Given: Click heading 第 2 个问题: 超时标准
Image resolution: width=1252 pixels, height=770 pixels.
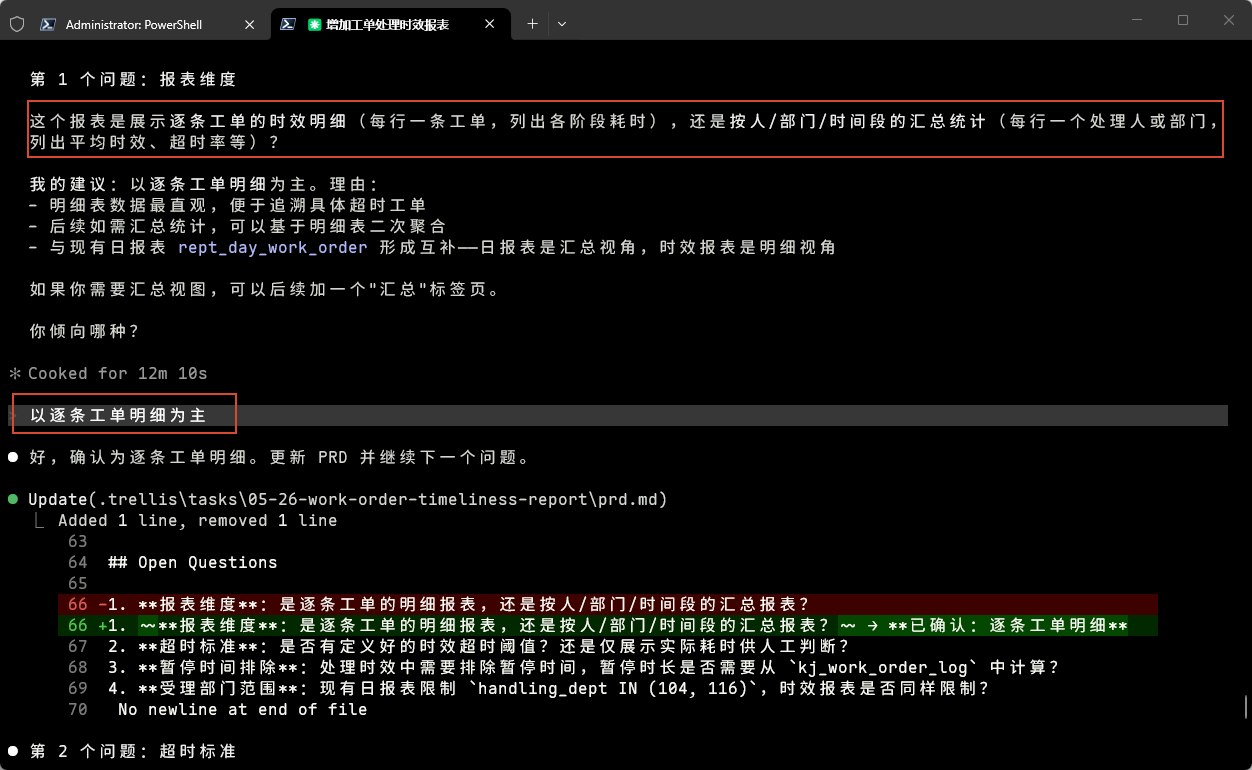Looking at the screenshot, I should point(133,751).
